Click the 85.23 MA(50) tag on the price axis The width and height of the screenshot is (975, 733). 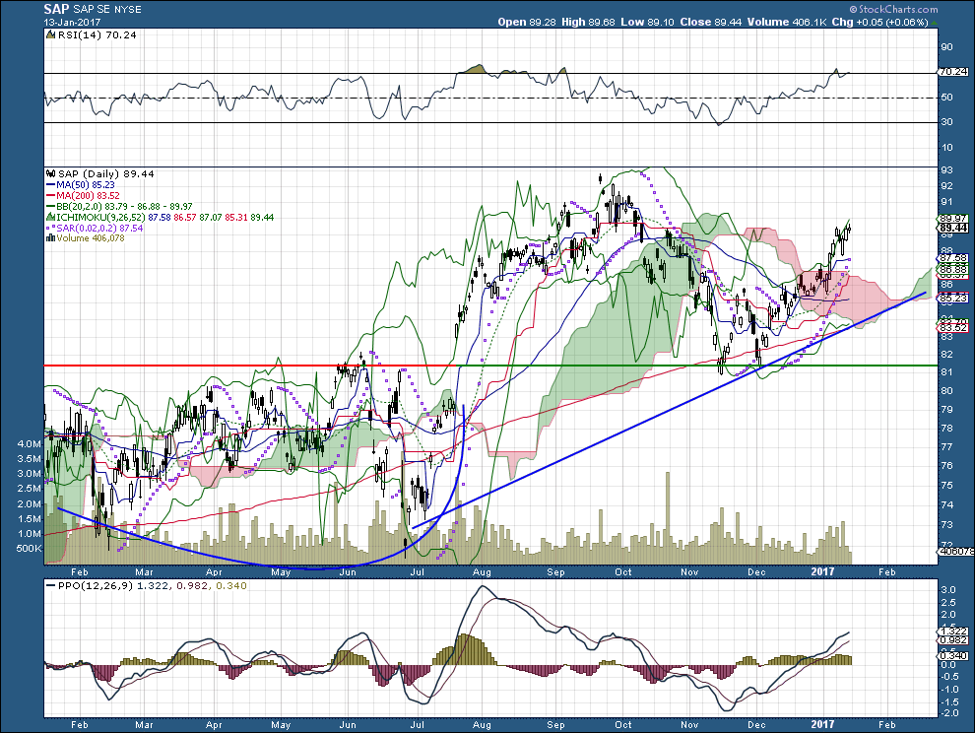(x=953, y=299)
